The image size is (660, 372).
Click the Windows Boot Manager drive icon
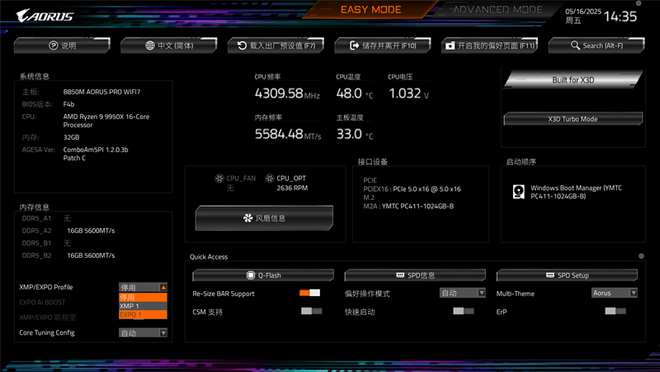[x=519, y=192]
